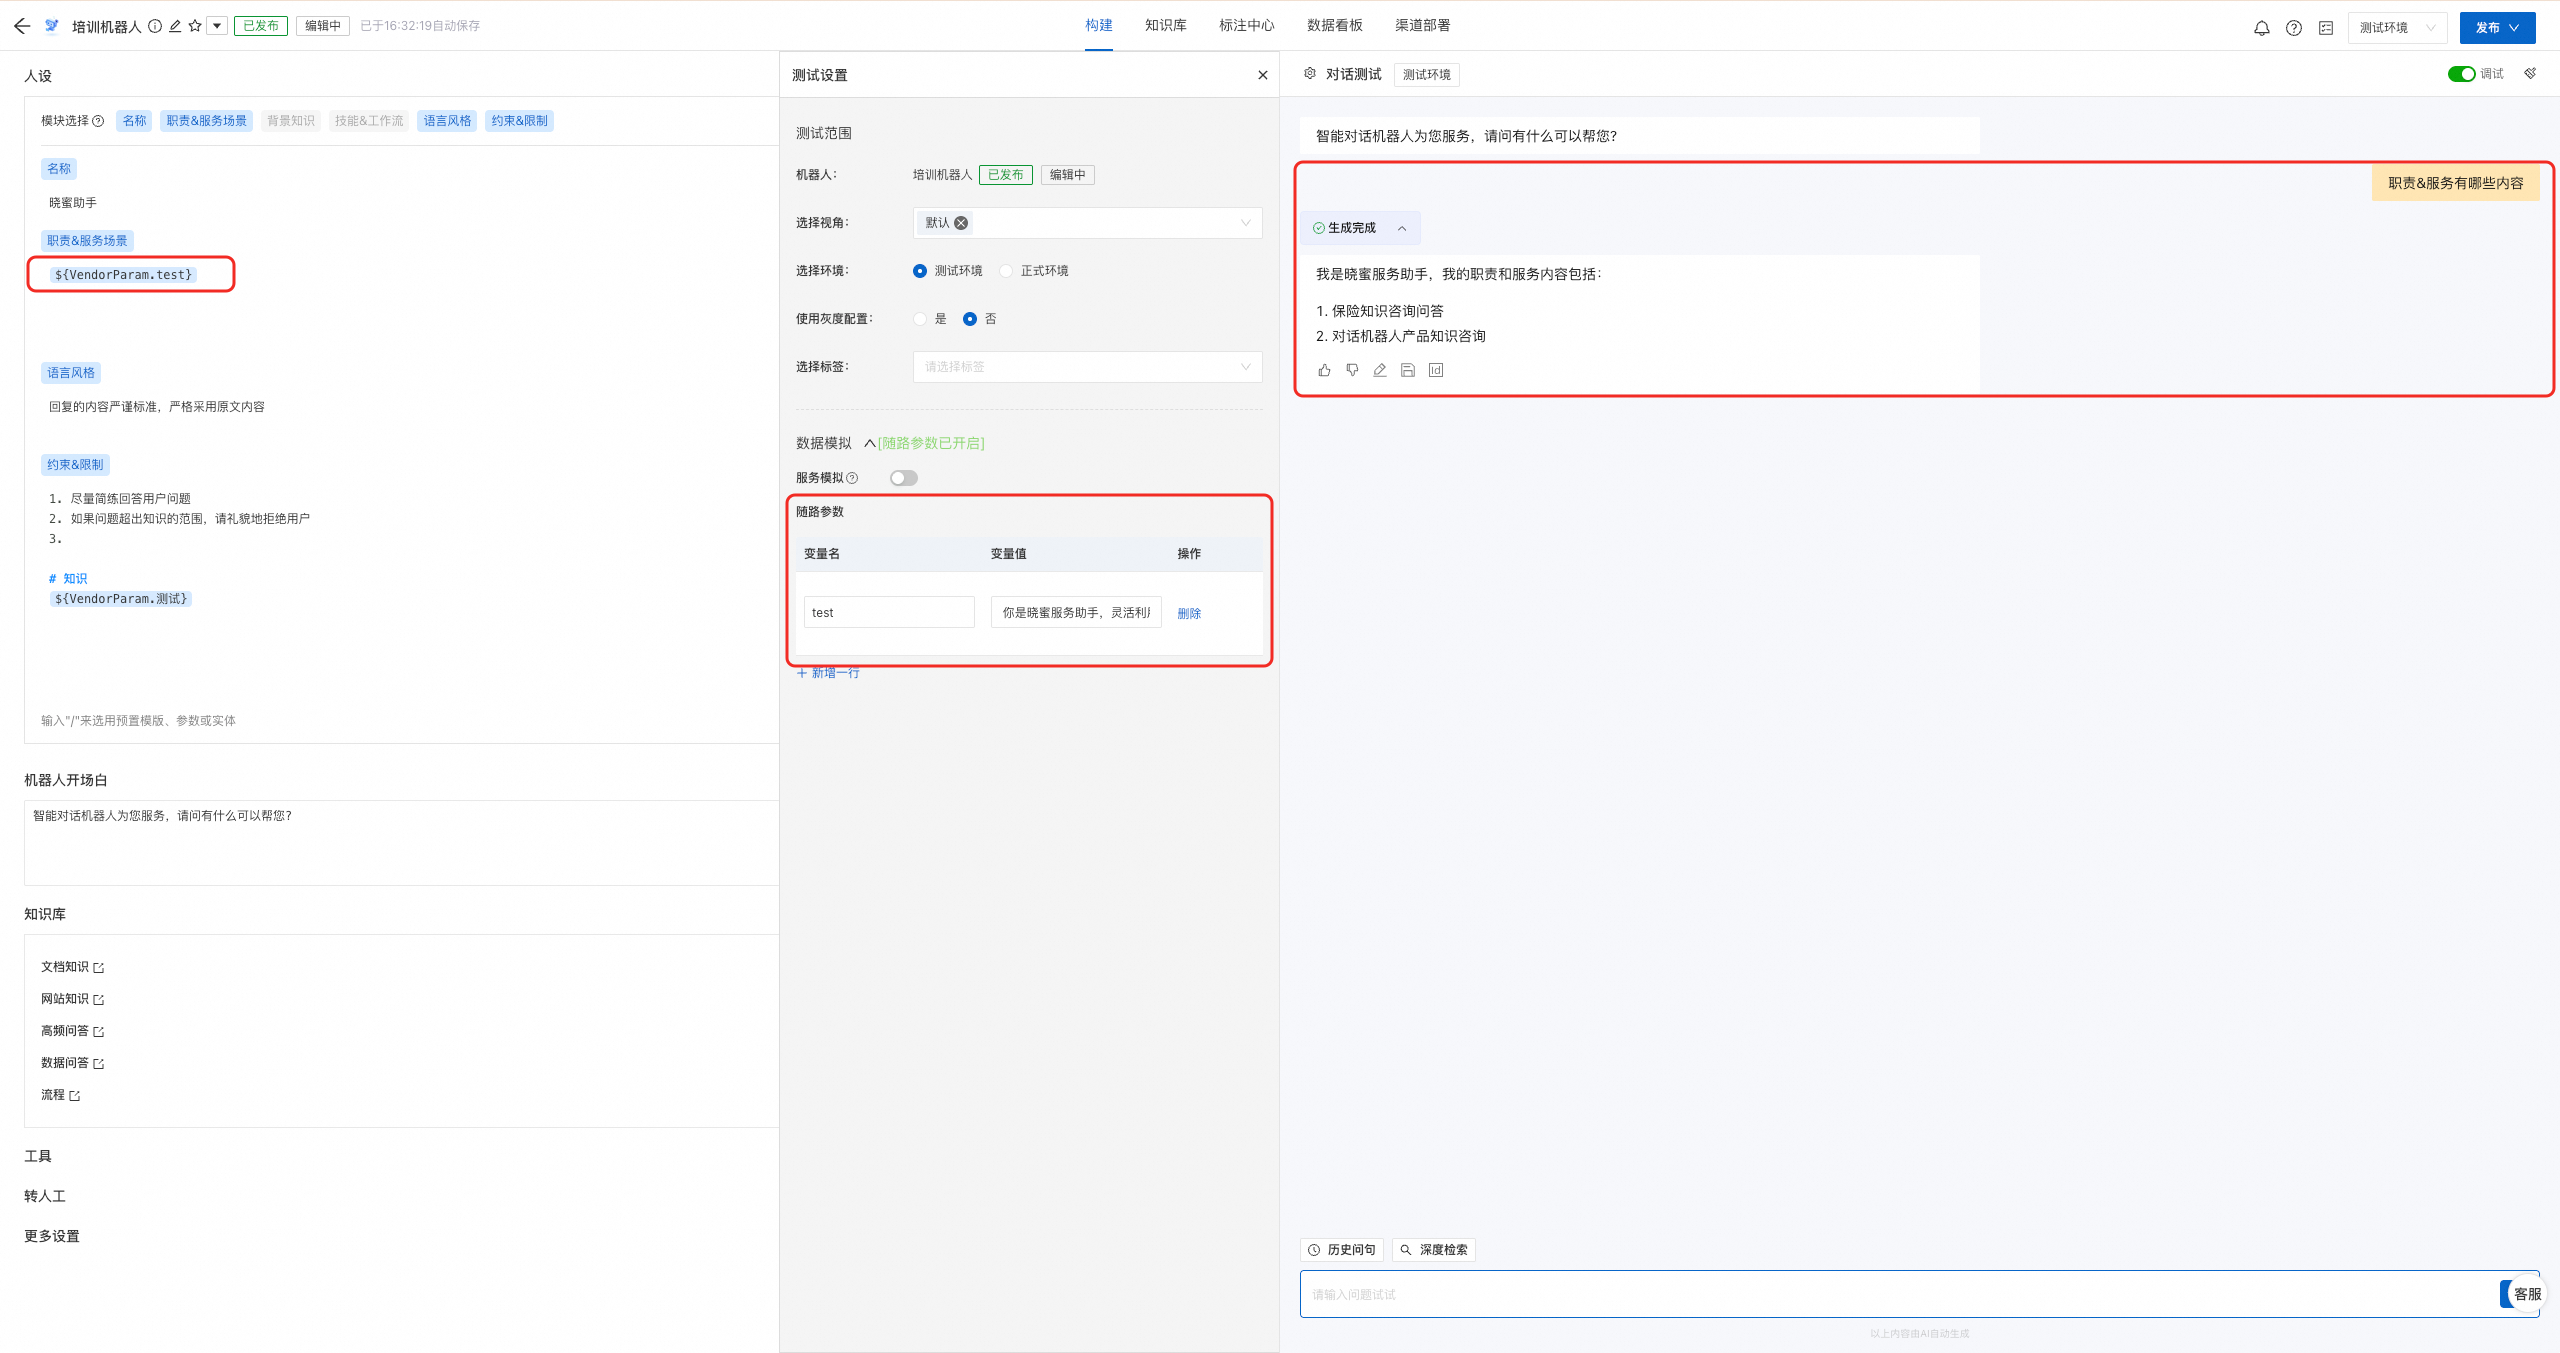Open the 选择视角 dropdown

1087,223
